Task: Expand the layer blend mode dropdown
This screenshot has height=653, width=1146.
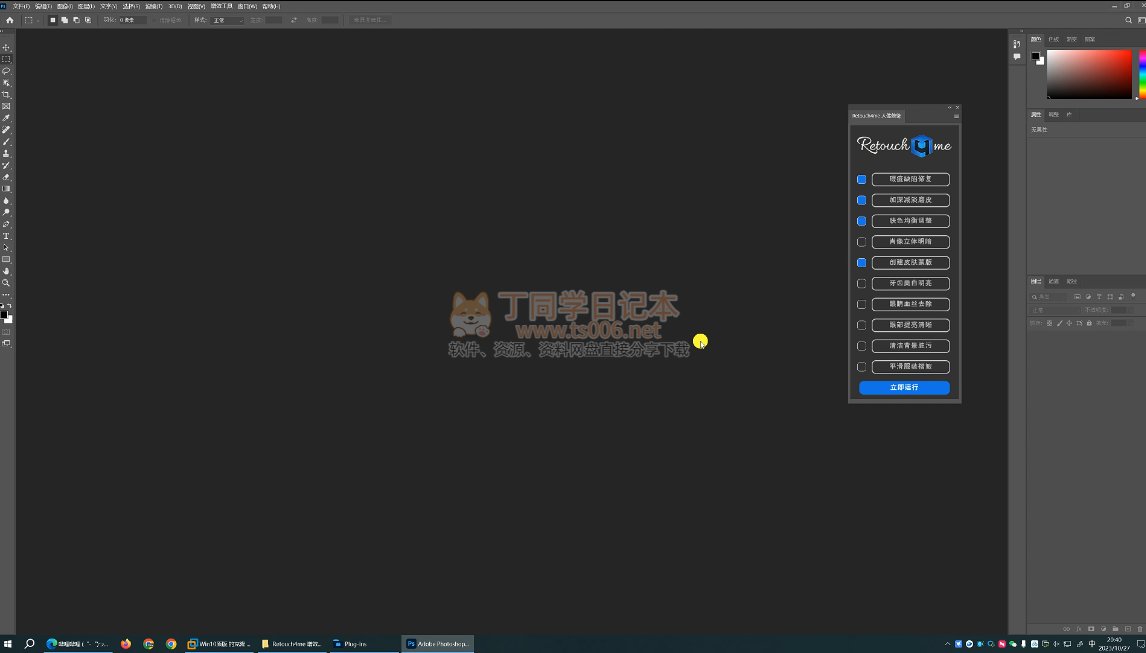Action: point(1050,310)
